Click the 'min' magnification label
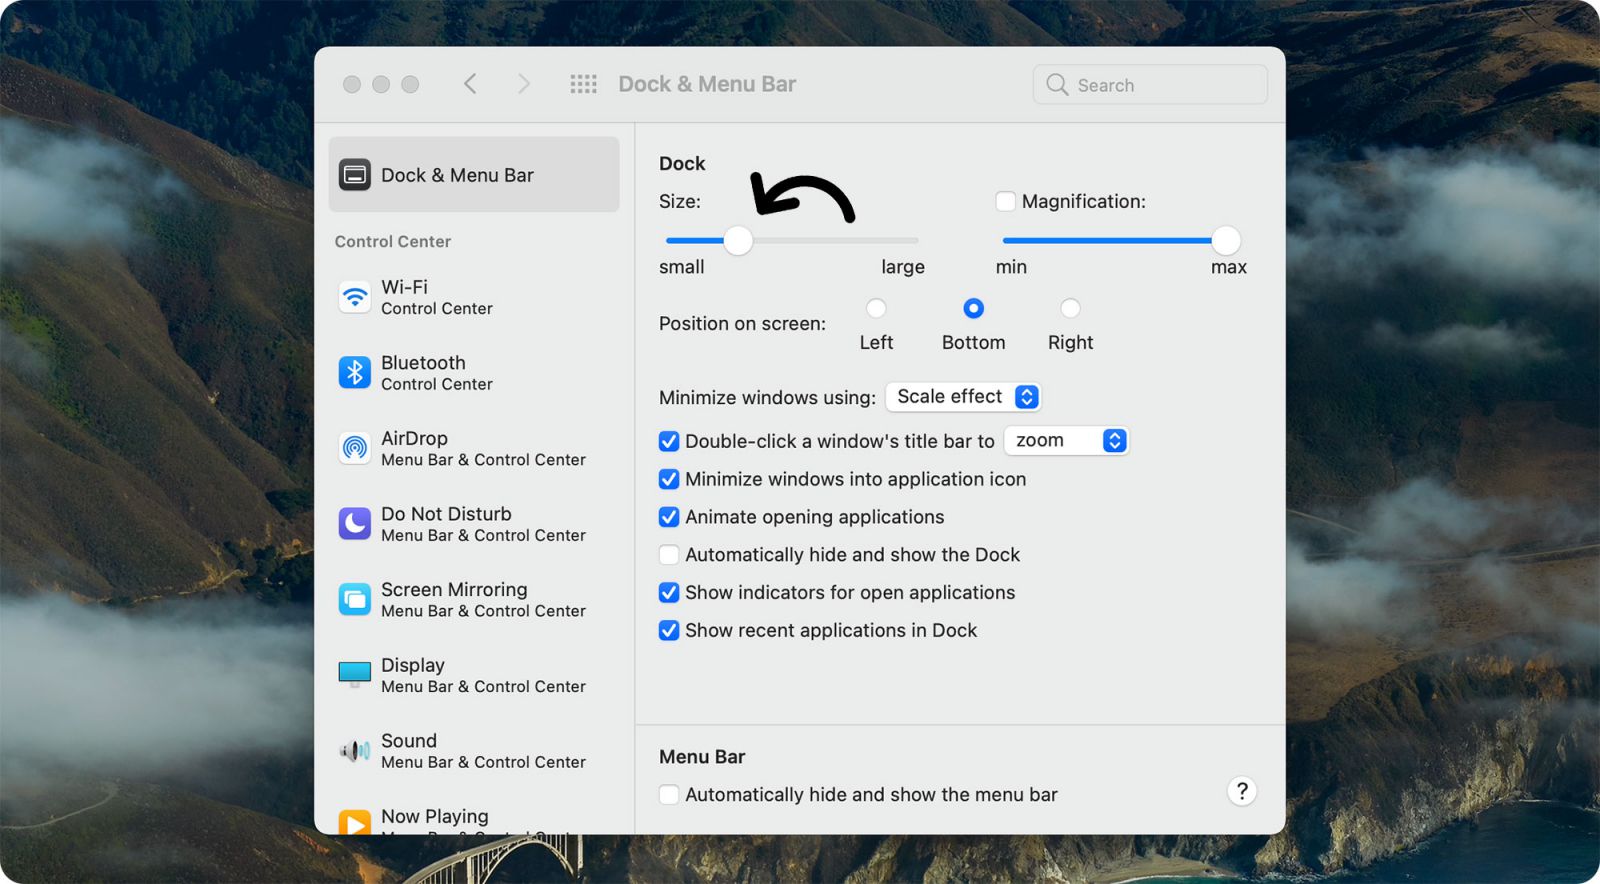 1011,267
